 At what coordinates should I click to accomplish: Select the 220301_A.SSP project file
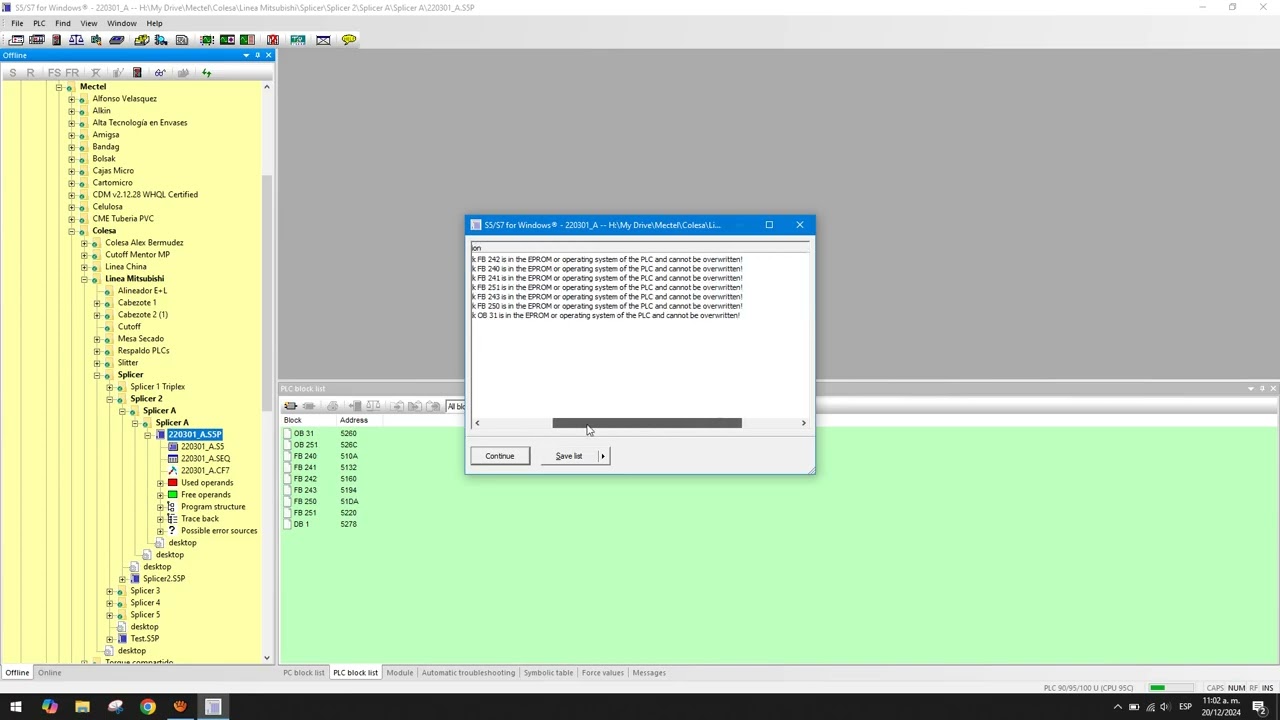[195, 435]
